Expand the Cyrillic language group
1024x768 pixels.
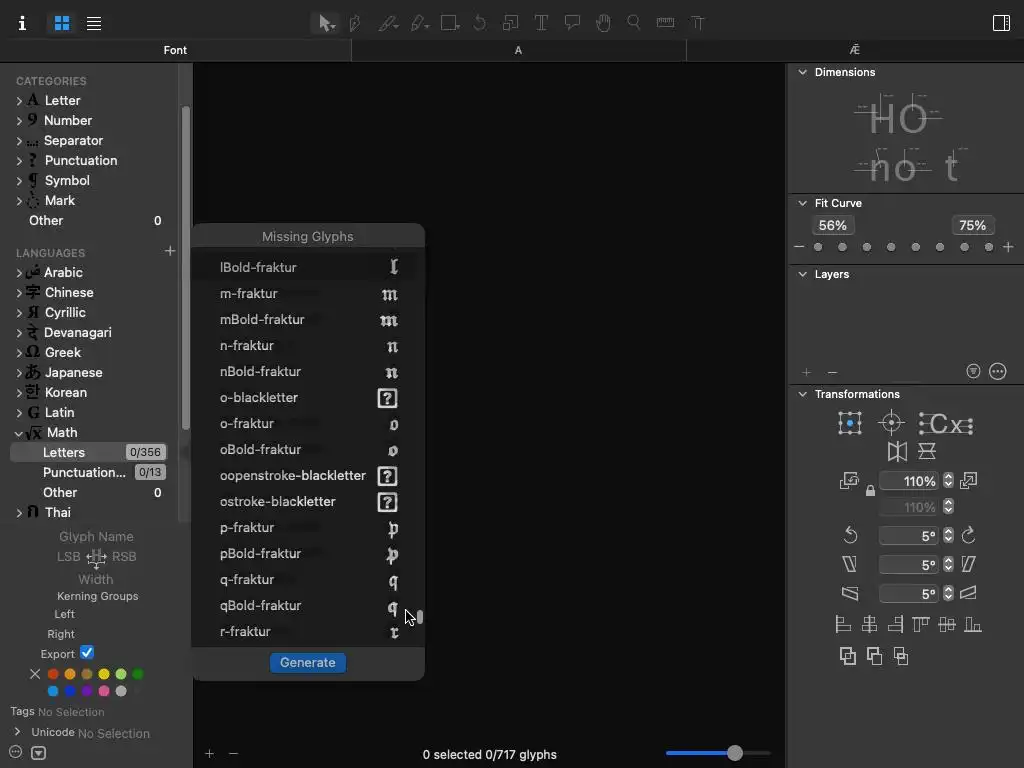click(x=19, y=313)
